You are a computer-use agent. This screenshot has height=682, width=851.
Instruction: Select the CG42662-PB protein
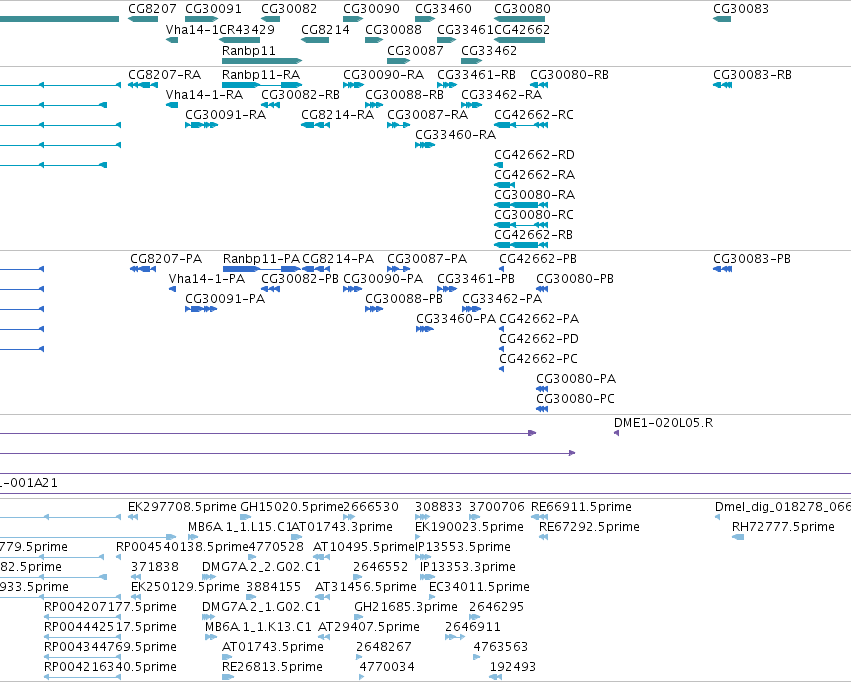pos(501,269)
